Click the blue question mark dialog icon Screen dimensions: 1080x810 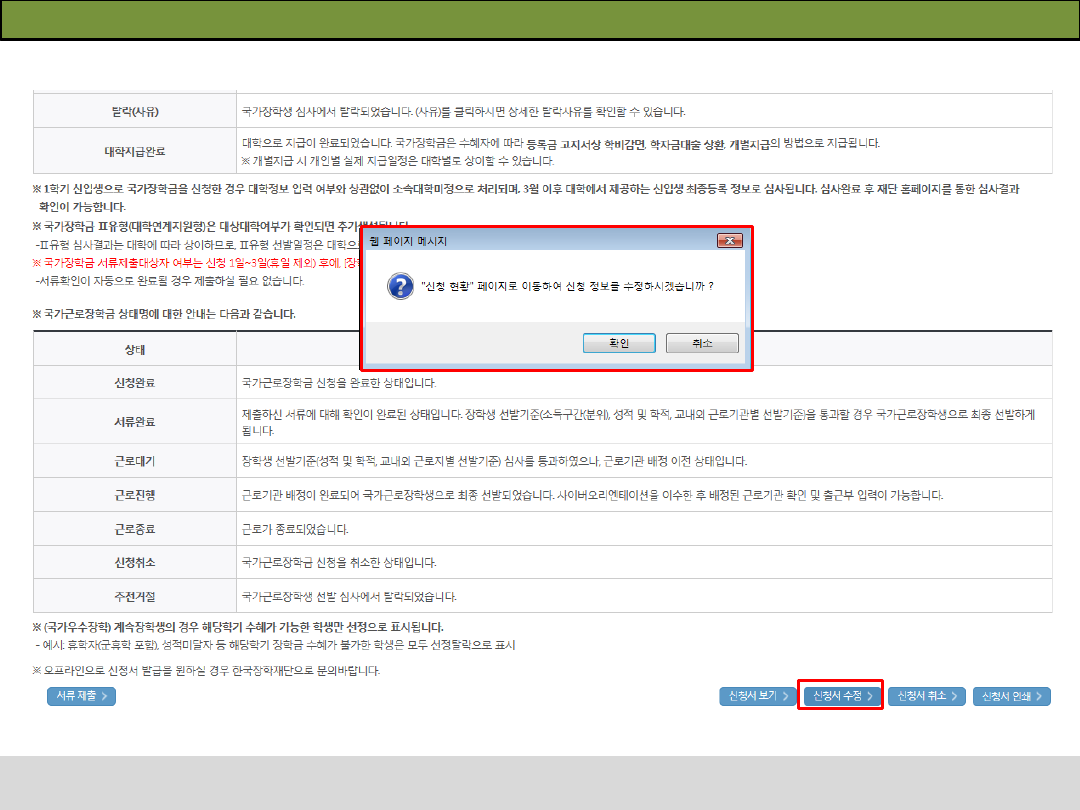[x=400, y=285]
